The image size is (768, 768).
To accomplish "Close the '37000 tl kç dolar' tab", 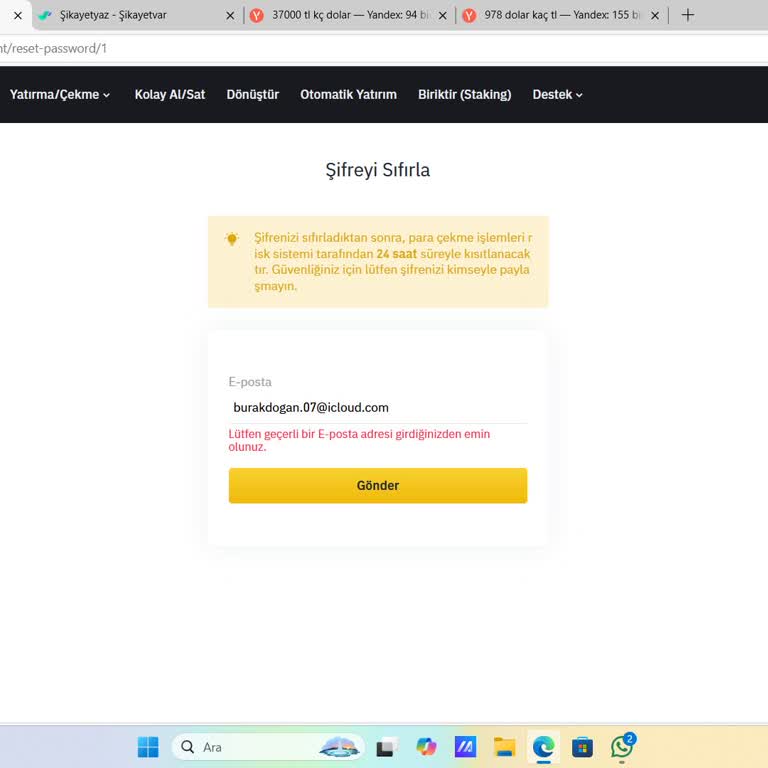I will (x=442, y=16).
